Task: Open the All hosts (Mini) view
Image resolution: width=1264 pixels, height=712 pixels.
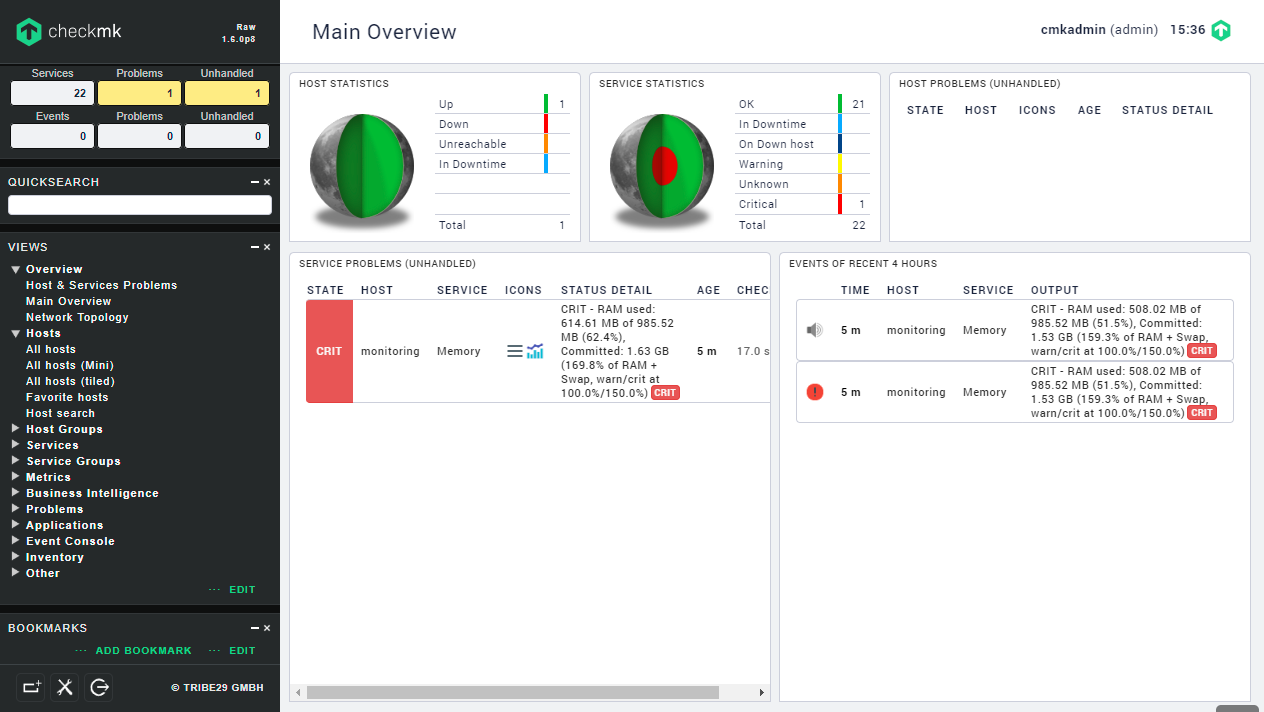Action: click(x=70, y=365)
